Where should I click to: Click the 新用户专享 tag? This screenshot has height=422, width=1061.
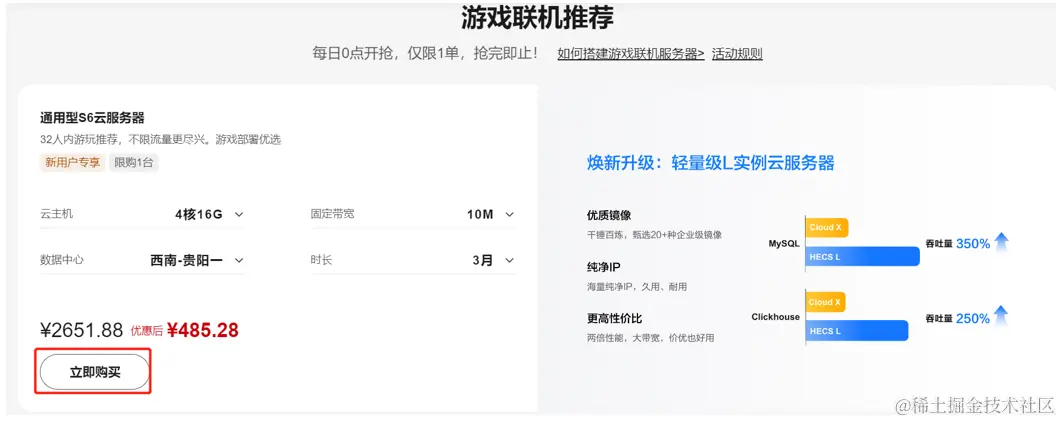point(72,162)
